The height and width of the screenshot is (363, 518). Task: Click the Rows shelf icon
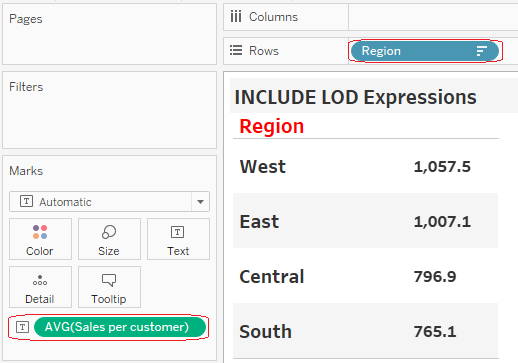pos(236,51)
